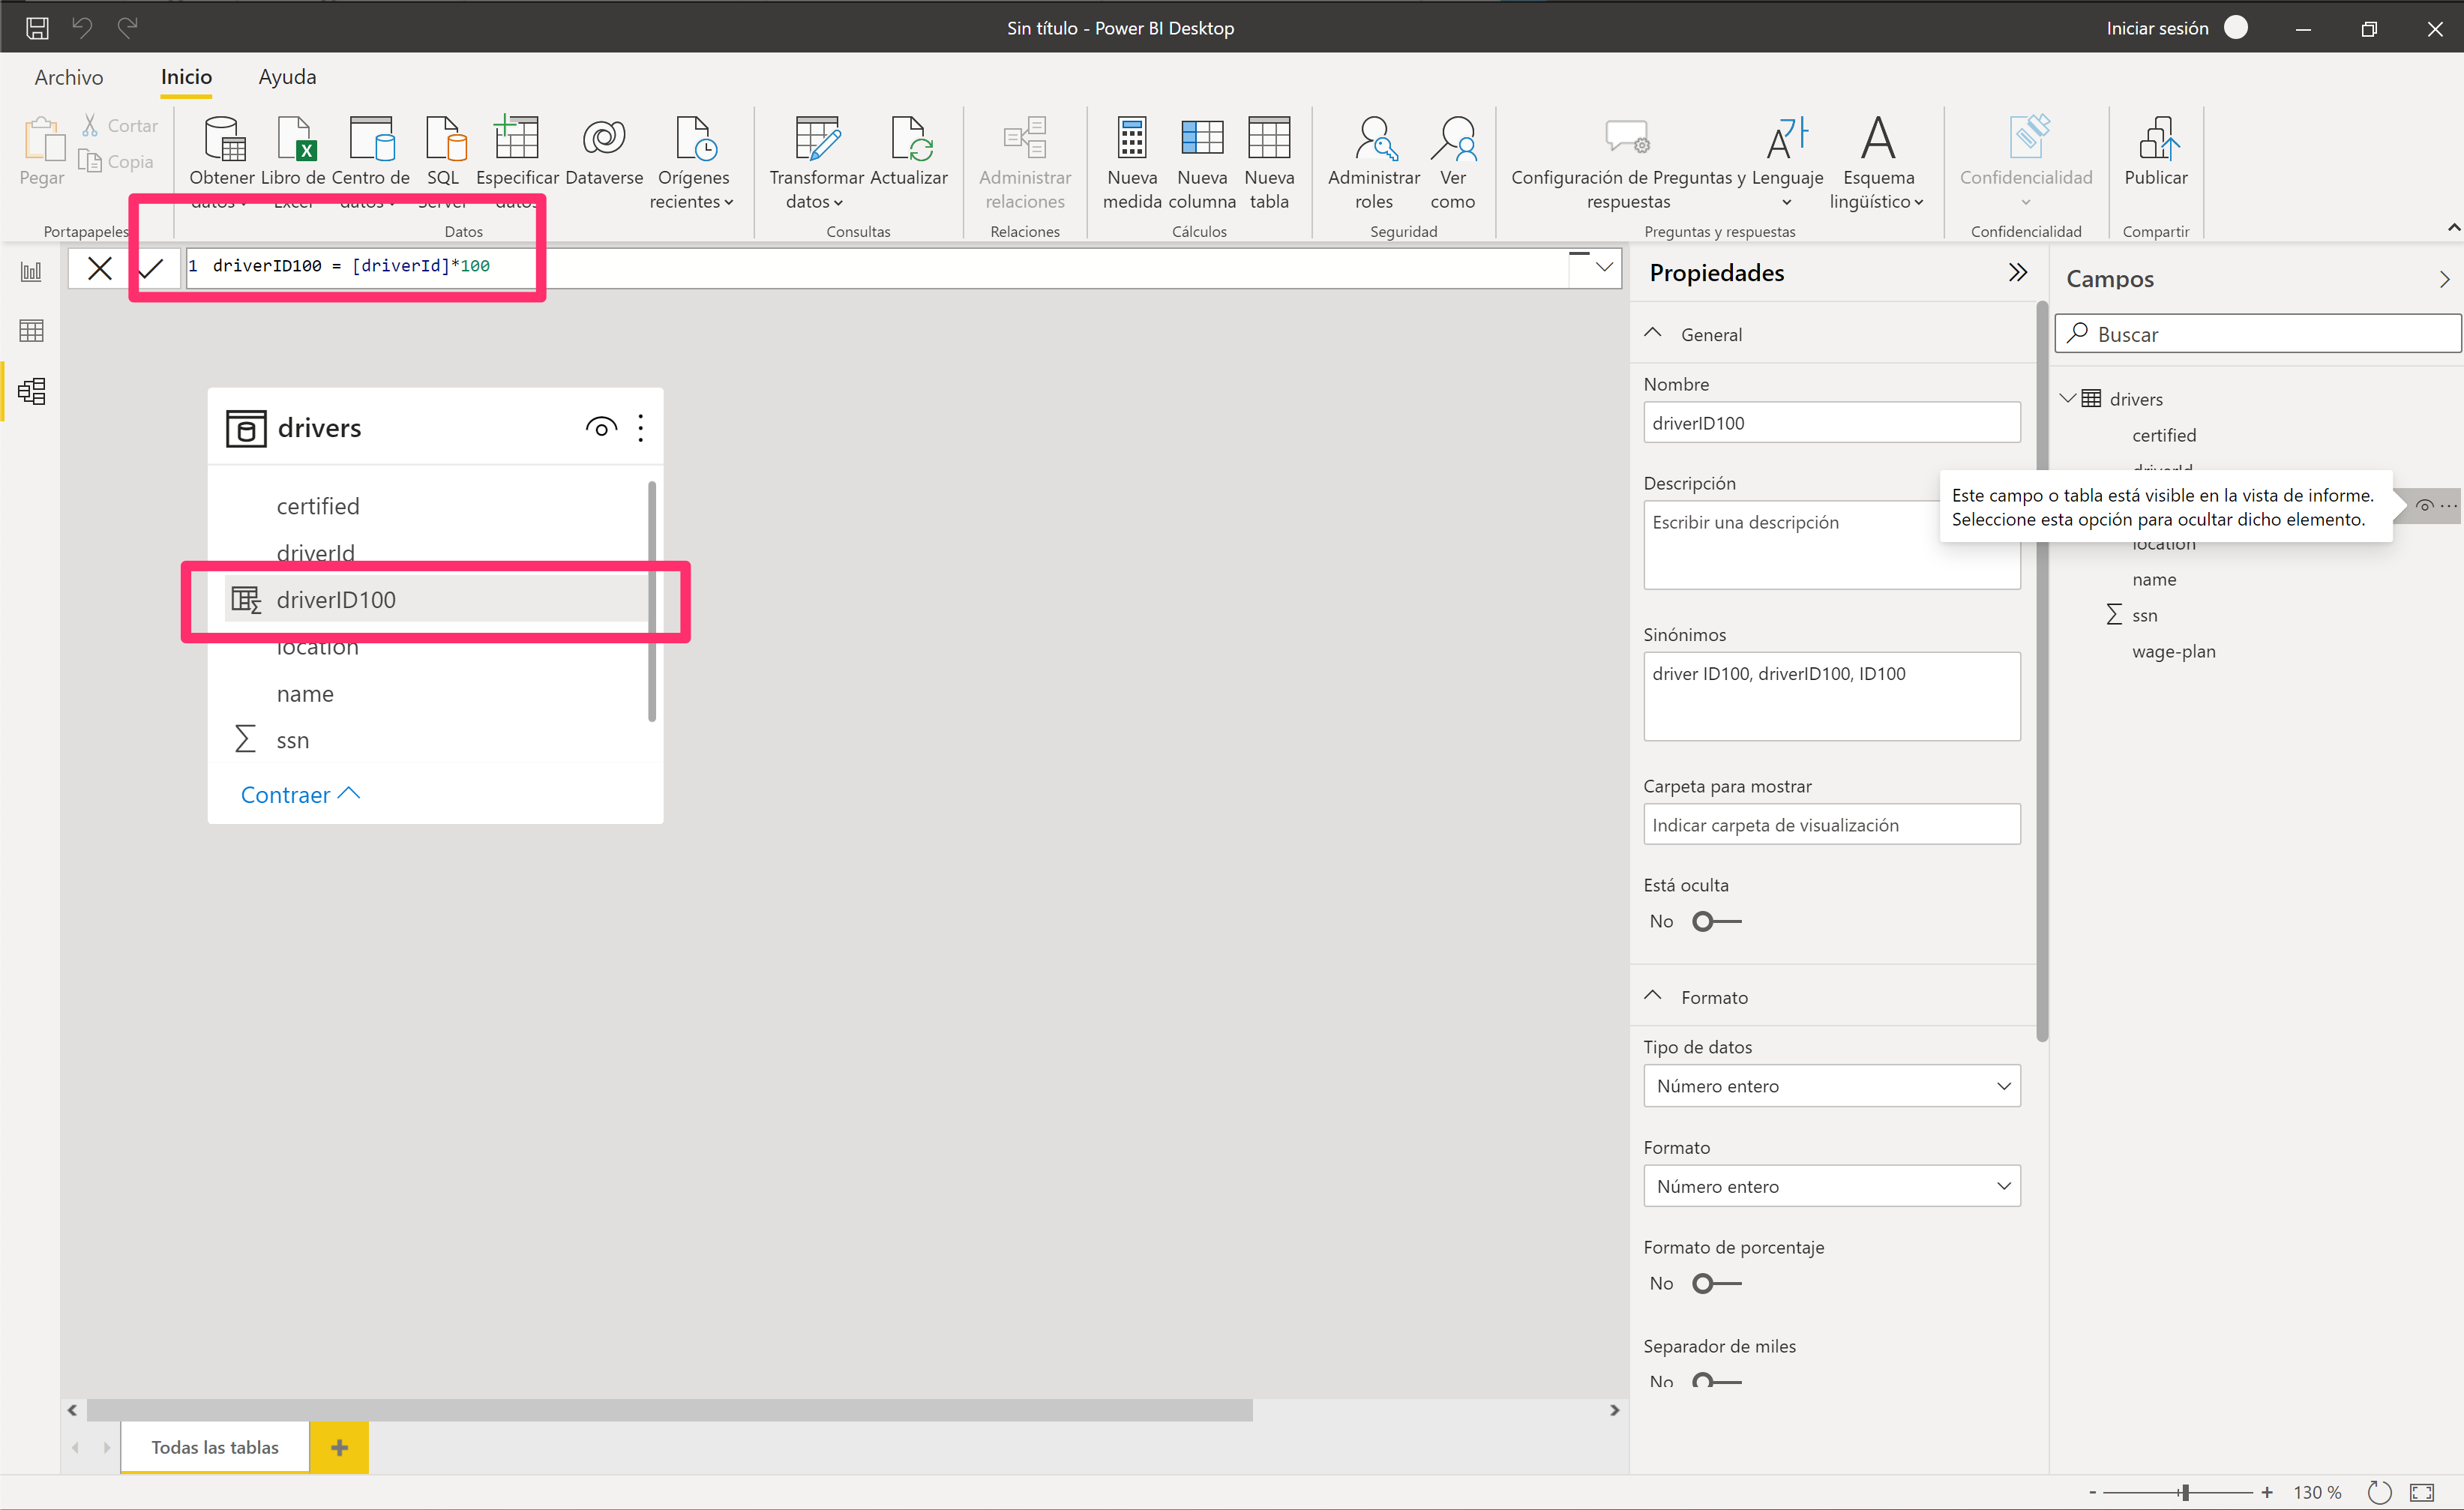This screenshot has width=2464, height=1510.
Task: Toggle the Separador de miles switch
Action: [1716, 1381]
